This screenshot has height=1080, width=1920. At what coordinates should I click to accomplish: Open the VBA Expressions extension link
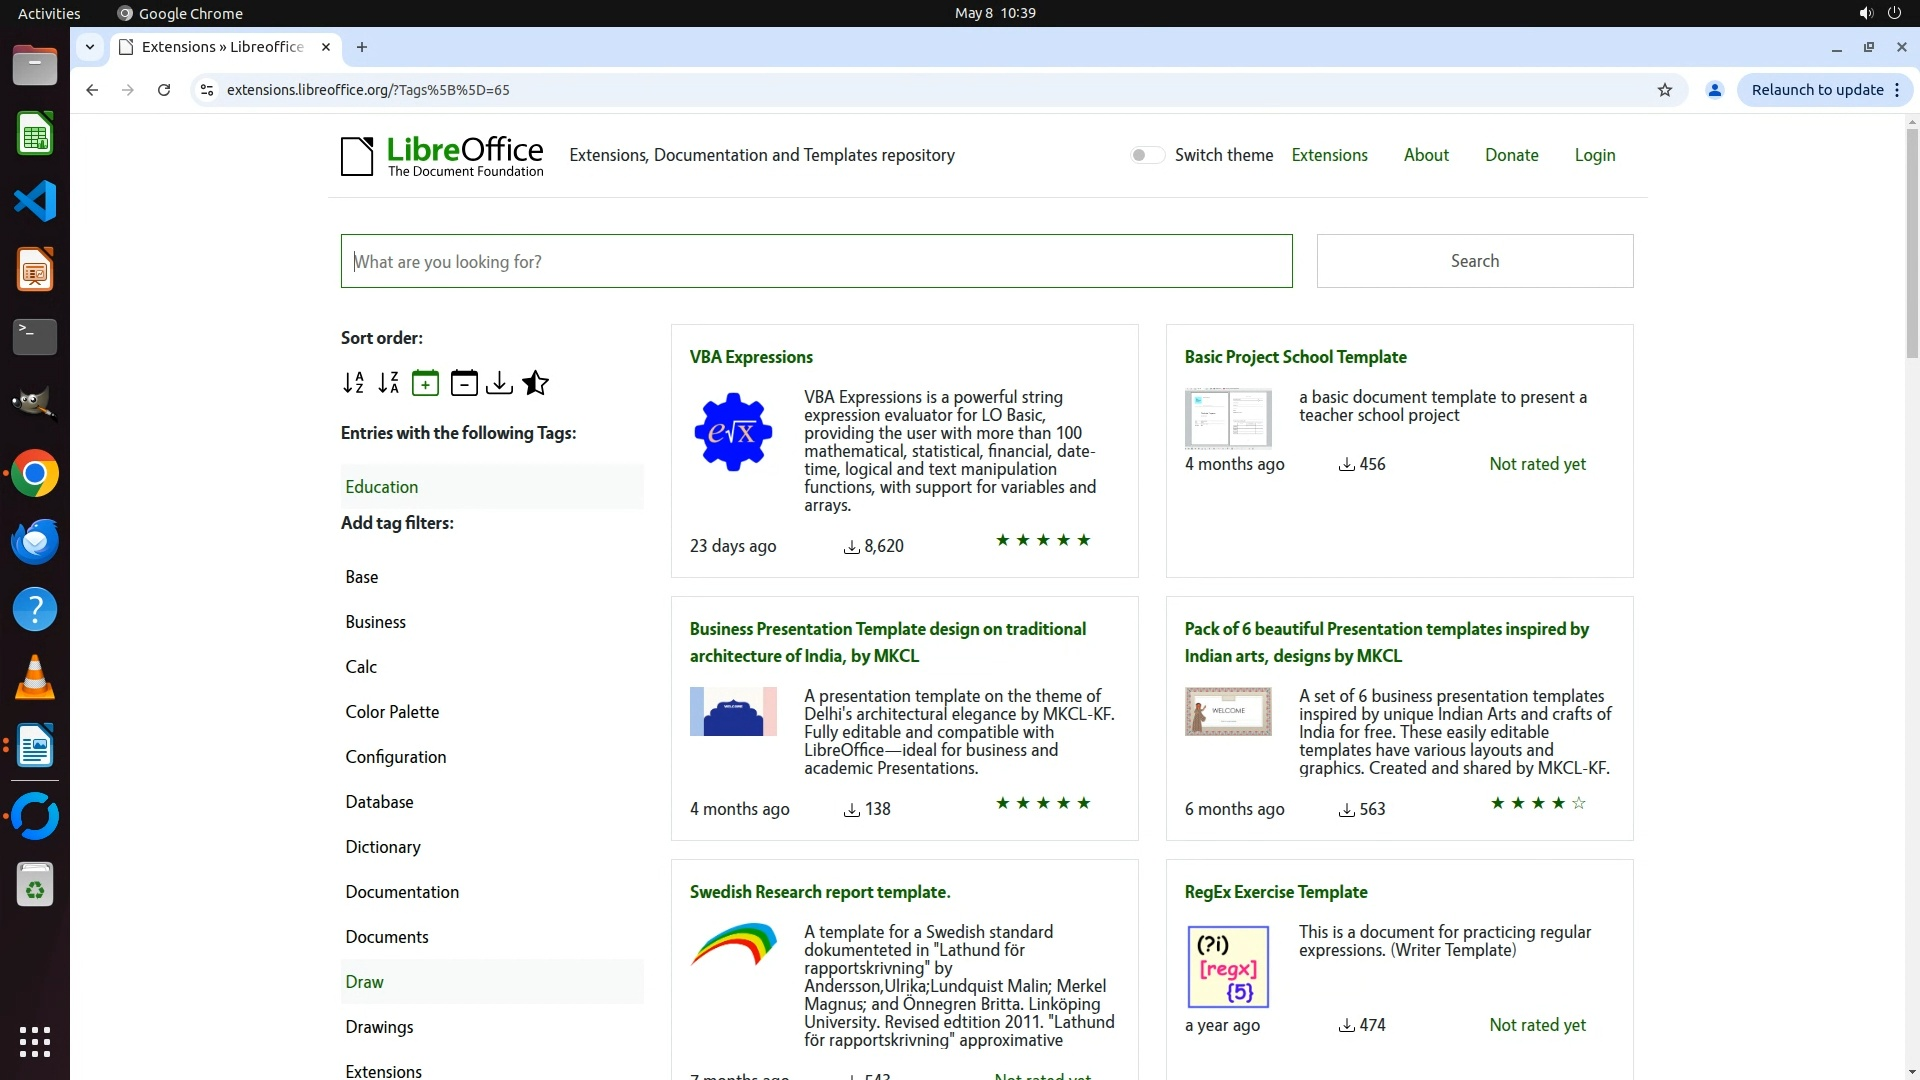coord(751,357)
